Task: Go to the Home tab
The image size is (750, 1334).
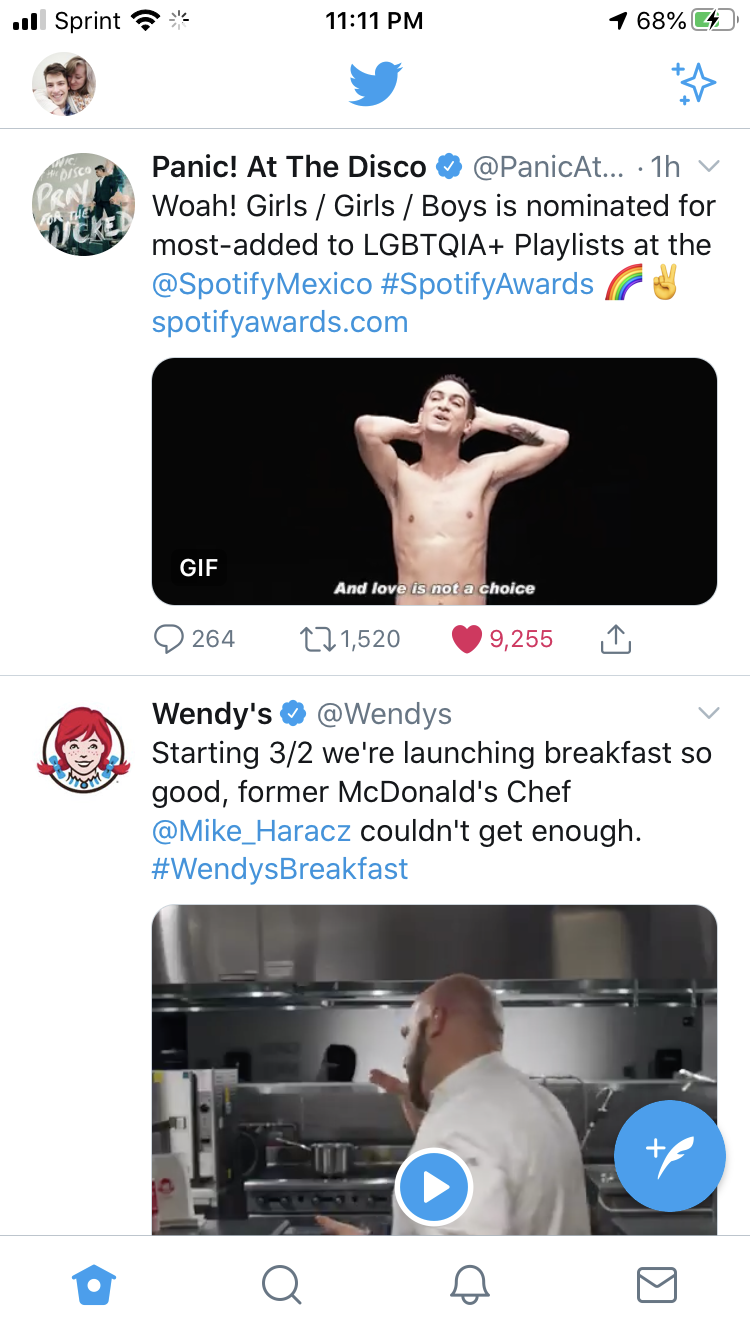Action: [94, 1284]
